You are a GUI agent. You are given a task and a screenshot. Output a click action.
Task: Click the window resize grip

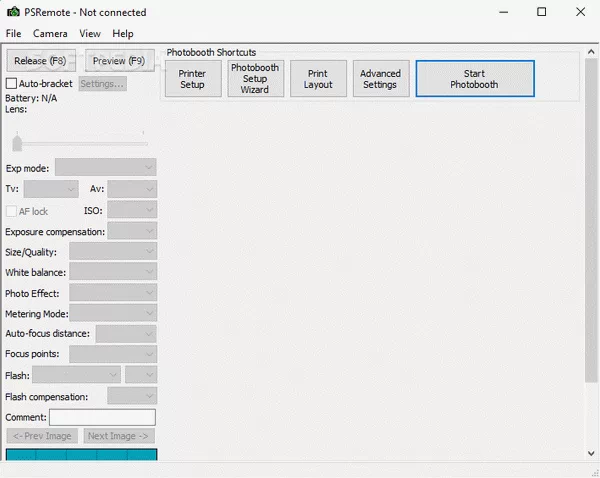(x=595, y=473)
